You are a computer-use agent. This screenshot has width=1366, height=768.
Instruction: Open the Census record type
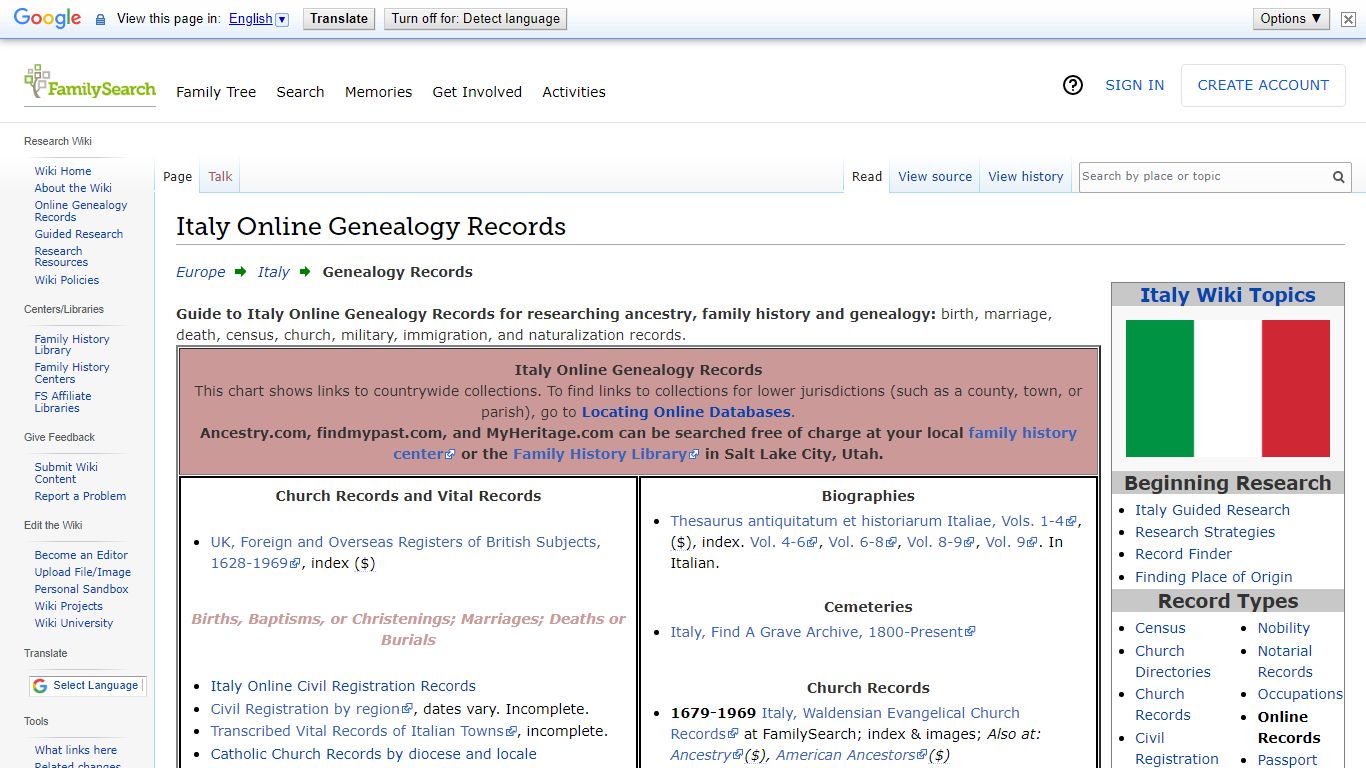(1160, 628)
